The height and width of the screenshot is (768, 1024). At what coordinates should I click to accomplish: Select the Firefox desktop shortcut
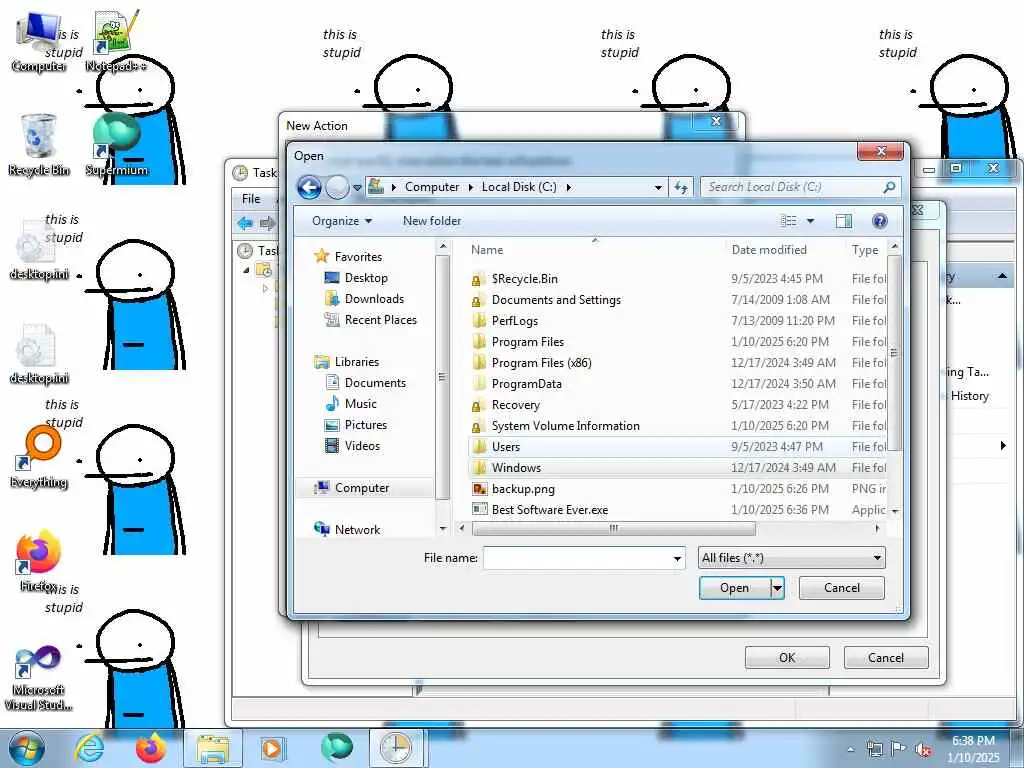[x=38, y=561]
